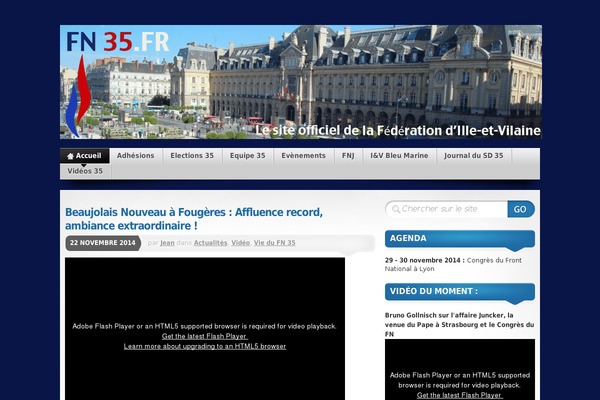Click the agenda entry '29 - 30 novembre 2014'
Screen dimensions: 600x400
453,264
